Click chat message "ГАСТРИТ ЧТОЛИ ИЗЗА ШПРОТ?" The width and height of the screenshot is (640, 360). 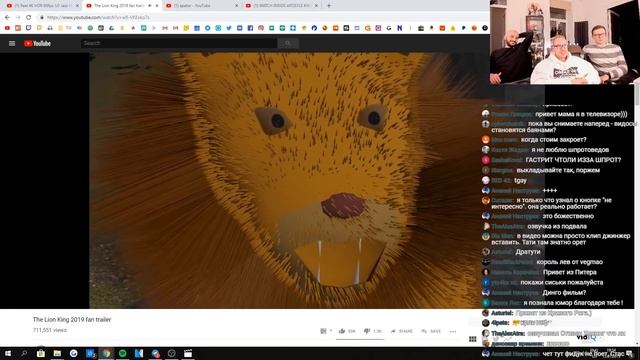click(x=573, y=160)
